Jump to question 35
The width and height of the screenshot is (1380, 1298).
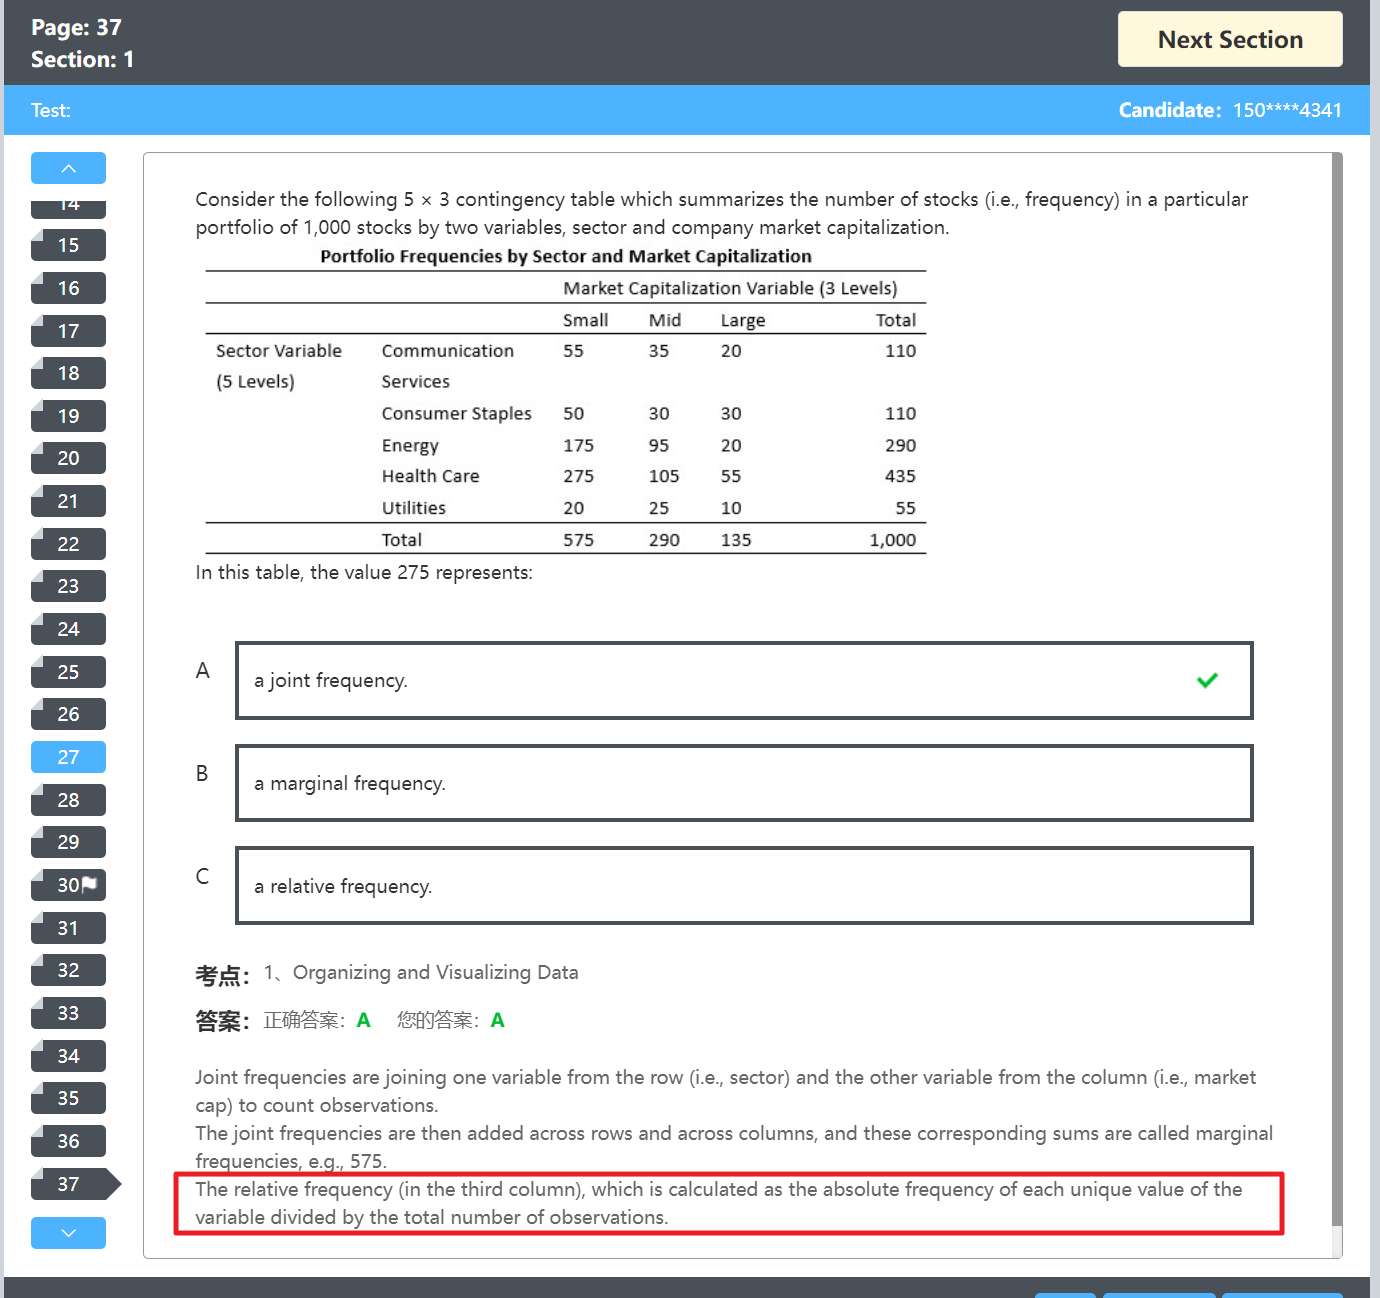pyautogui.click(x=68, y=1098)
